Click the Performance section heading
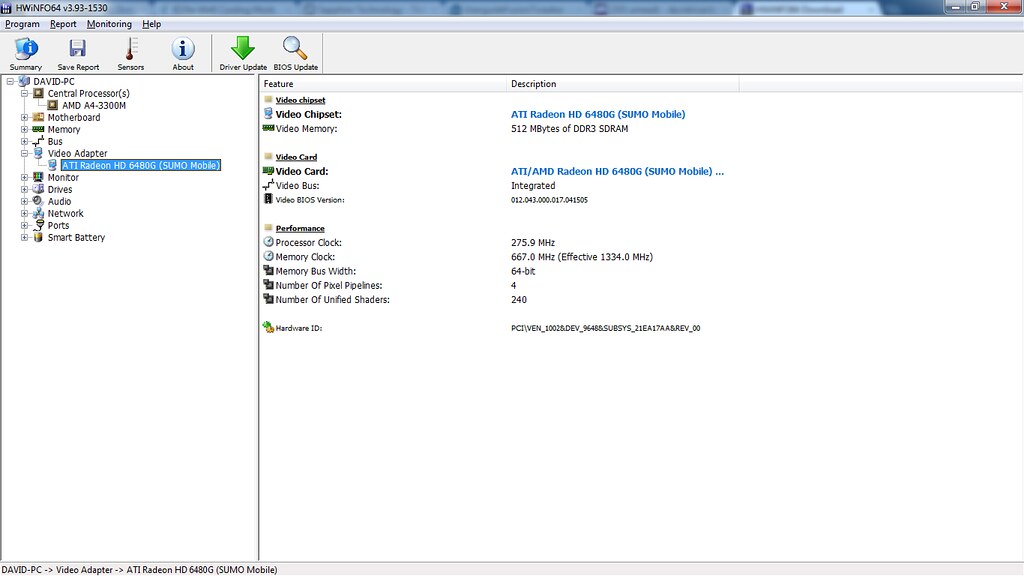 click(x=300, y=228)
